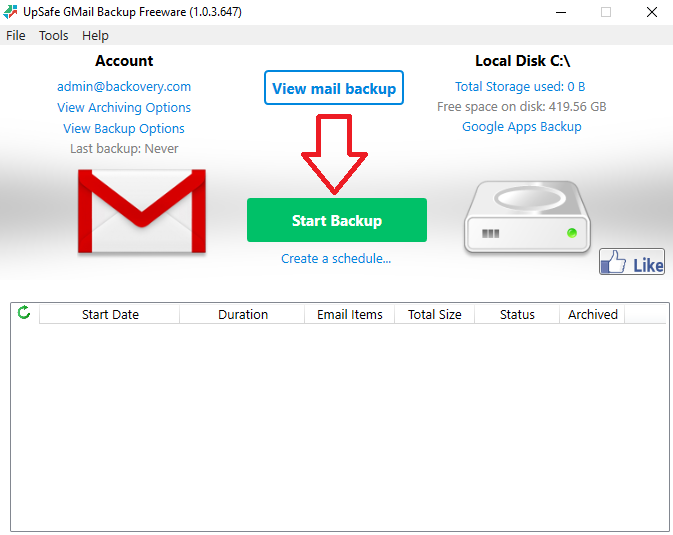Close the UpSafe GMail Backup window
673x535 pixels.
tap(652, 12)
